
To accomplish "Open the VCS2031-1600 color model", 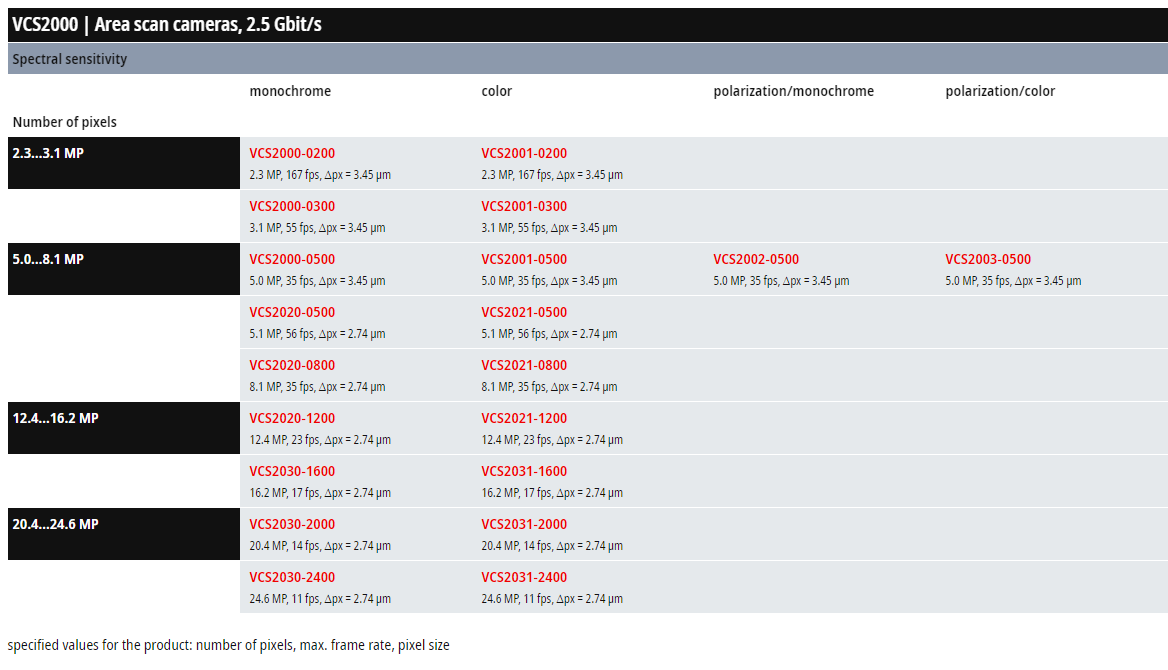I will point(524,472).
